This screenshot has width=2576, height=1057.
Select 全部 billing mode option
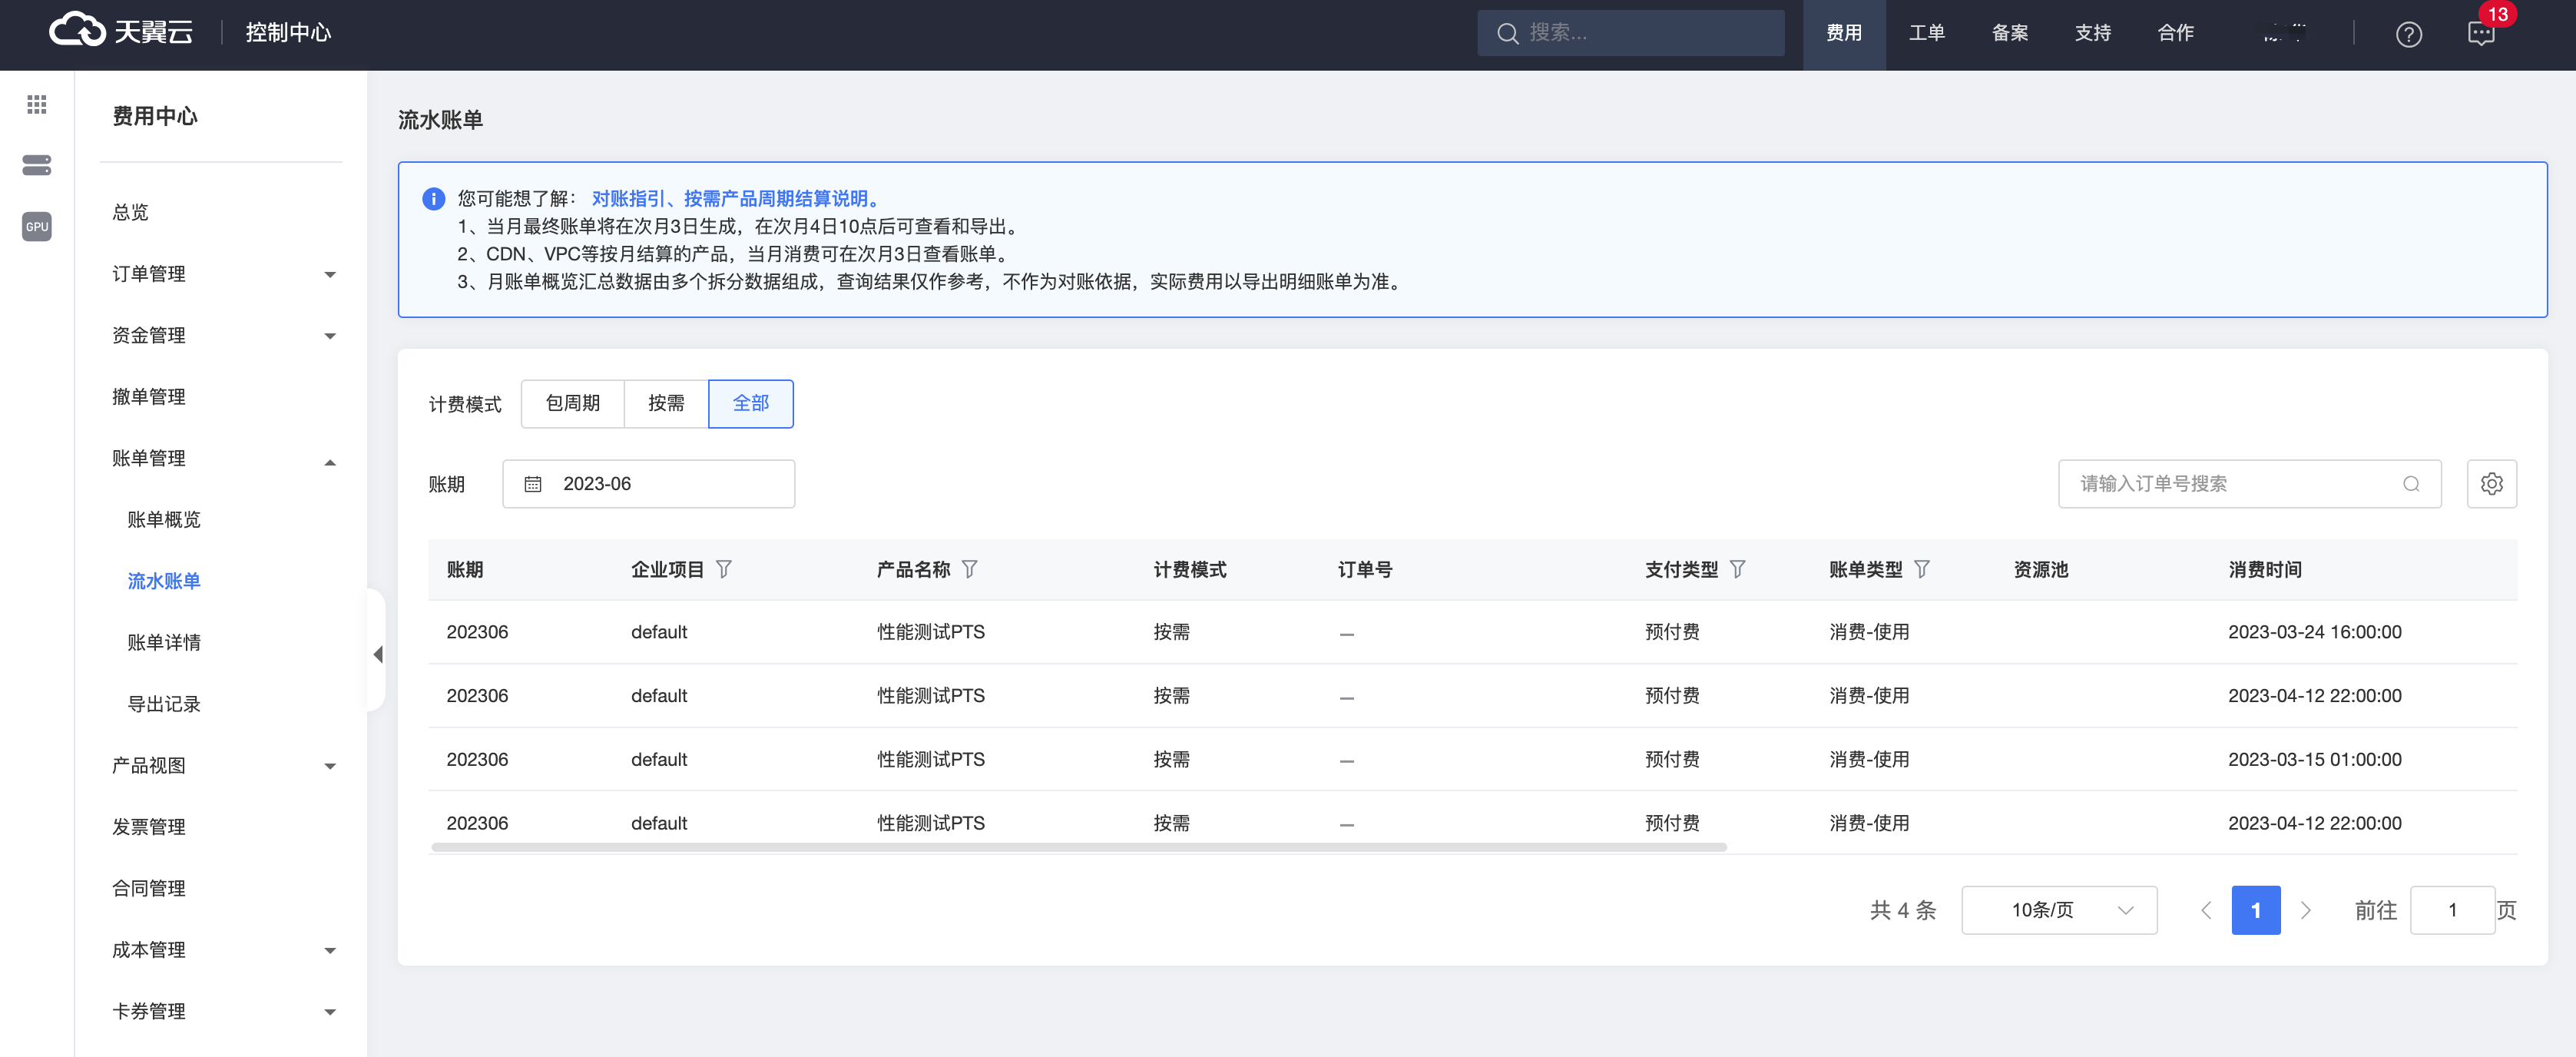[x=750, y=403]
